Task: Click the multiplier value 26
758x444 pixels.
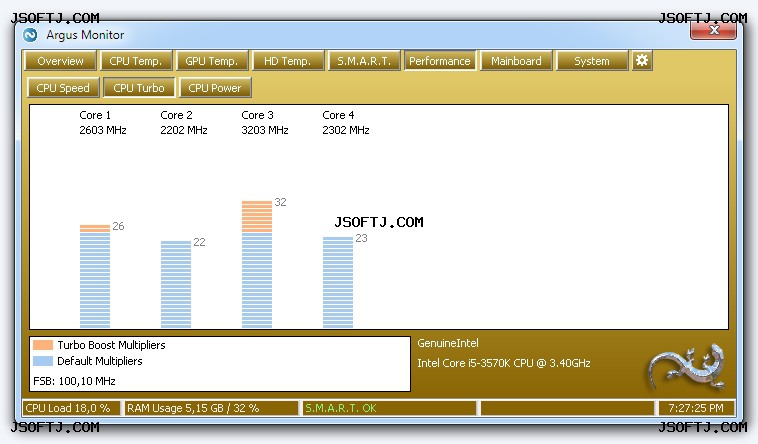Action: pyautogui.click(x=118, y=226)
